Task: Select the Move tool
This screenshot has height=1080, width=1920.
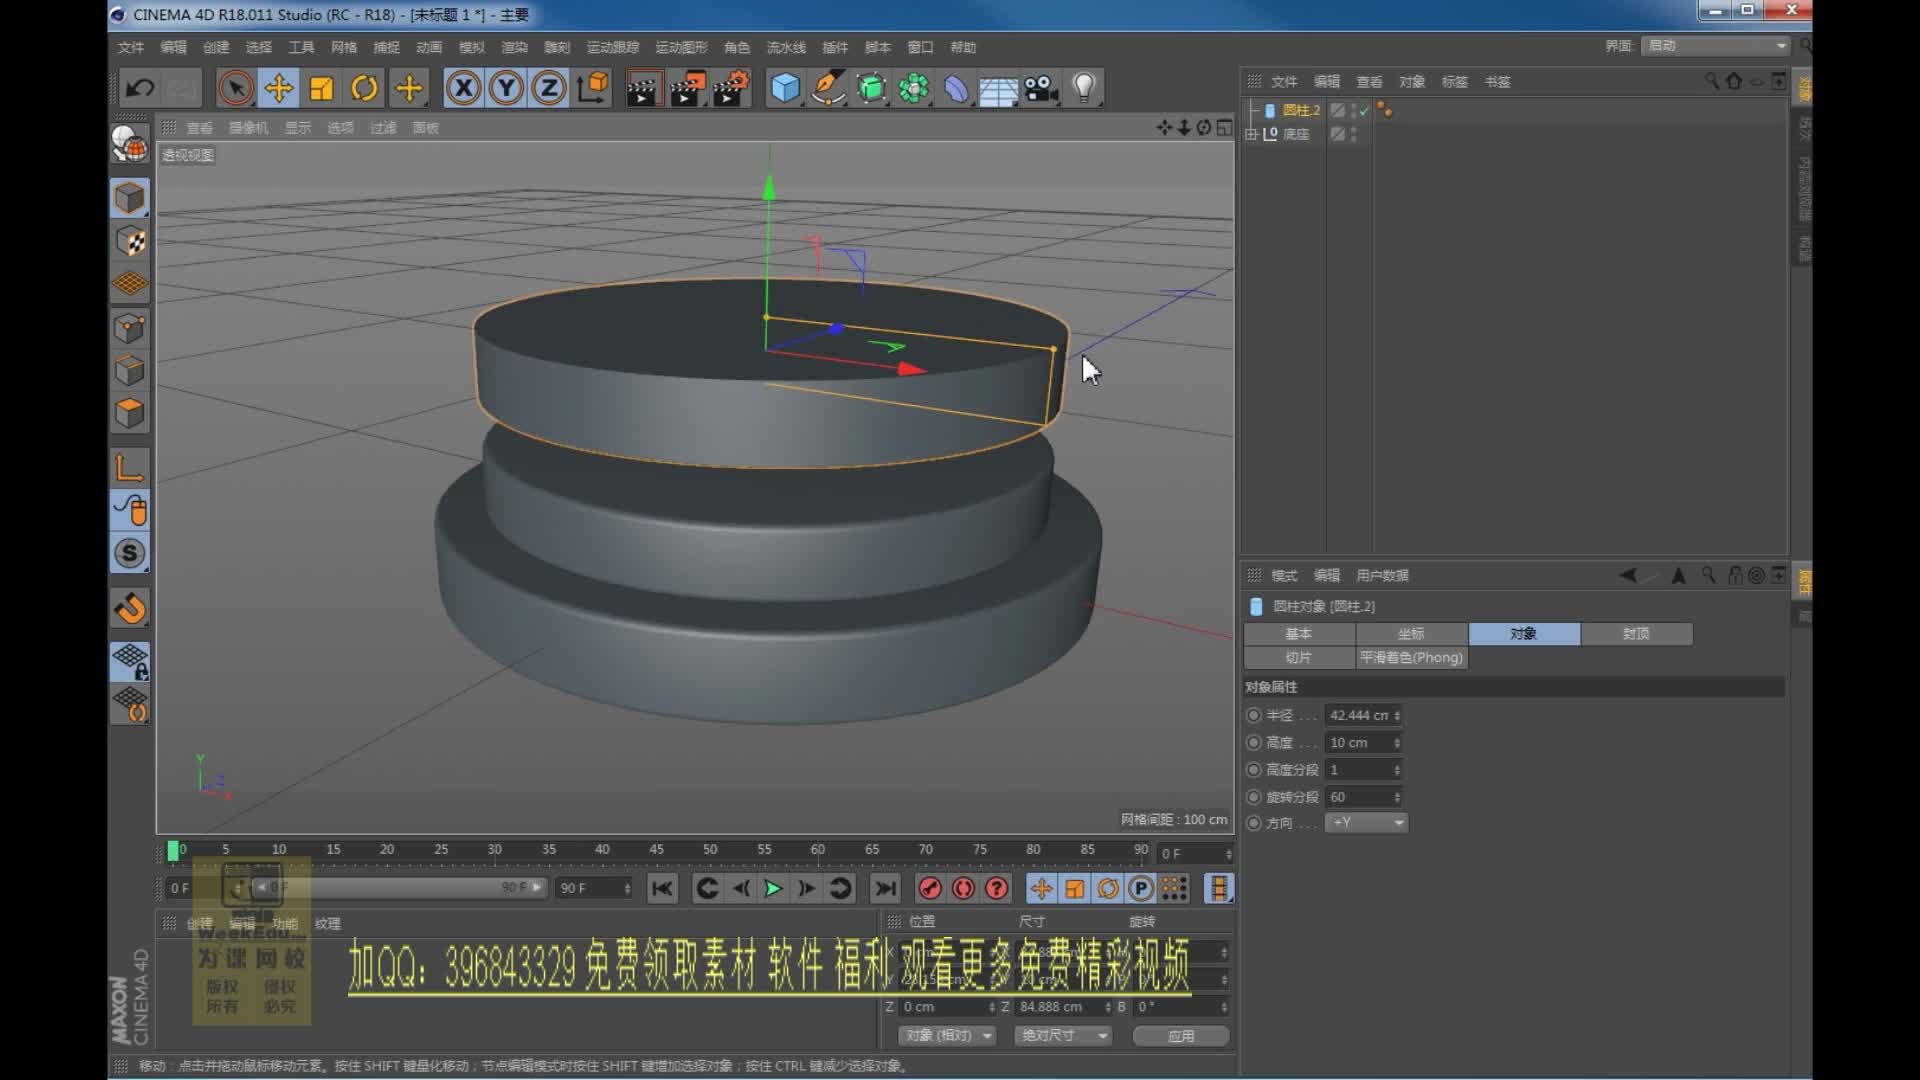Action: tap(278, 88)
